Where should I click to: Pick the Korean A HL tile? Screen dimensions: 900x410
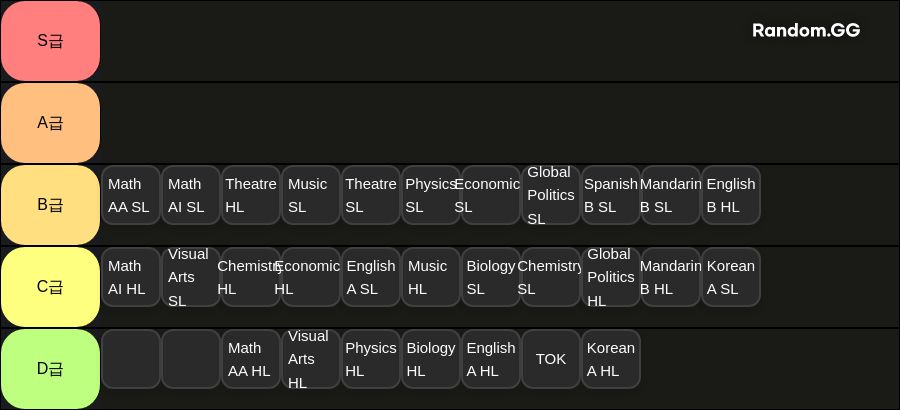pos(611,359)
